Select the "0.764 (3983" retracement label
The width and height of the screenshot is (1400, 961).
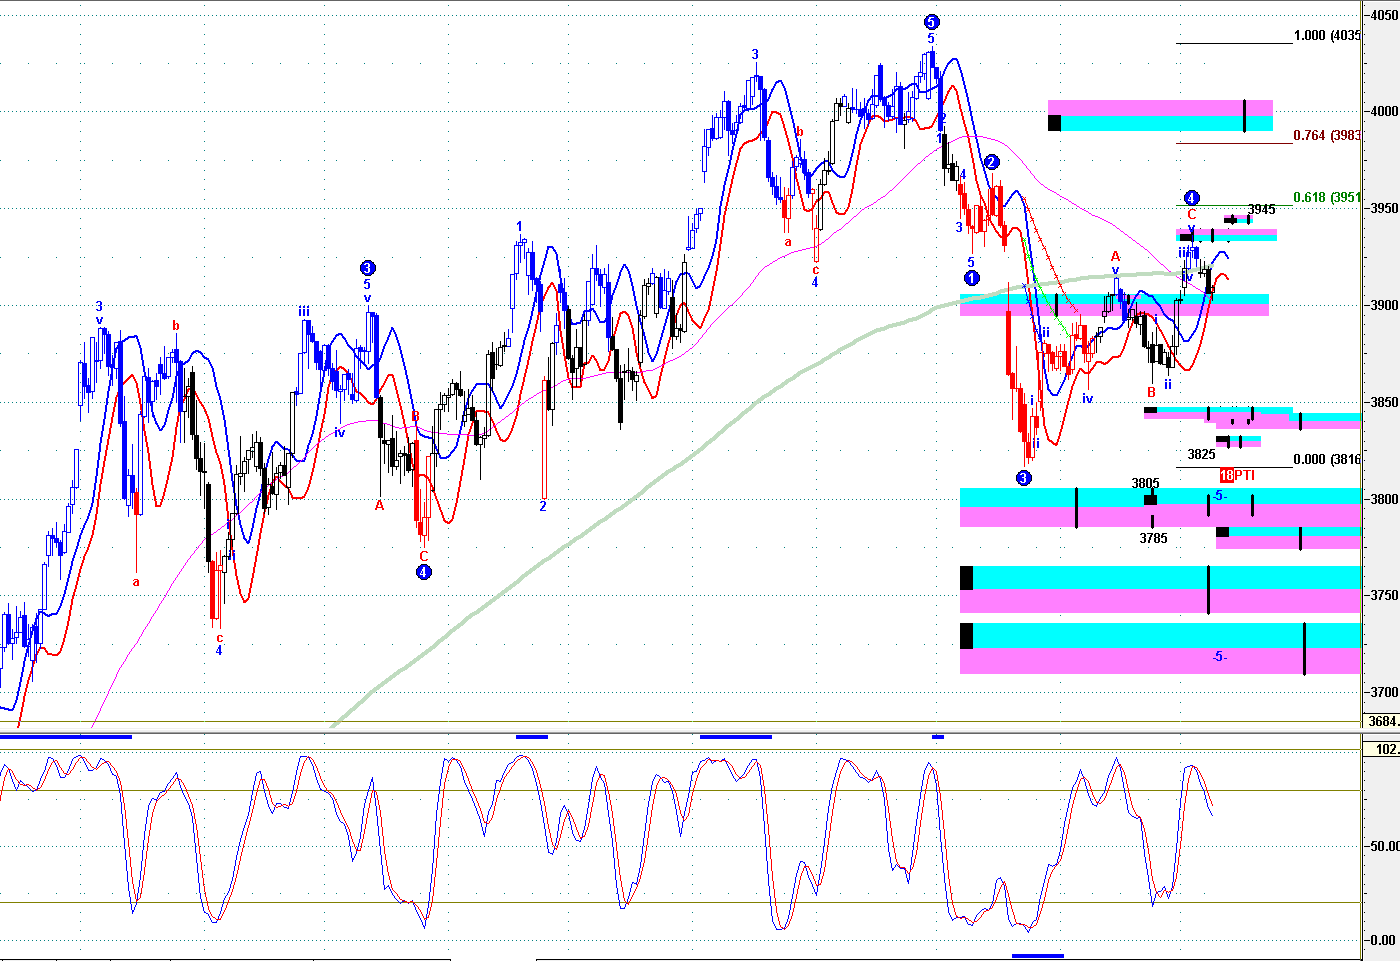[1326, 136]
